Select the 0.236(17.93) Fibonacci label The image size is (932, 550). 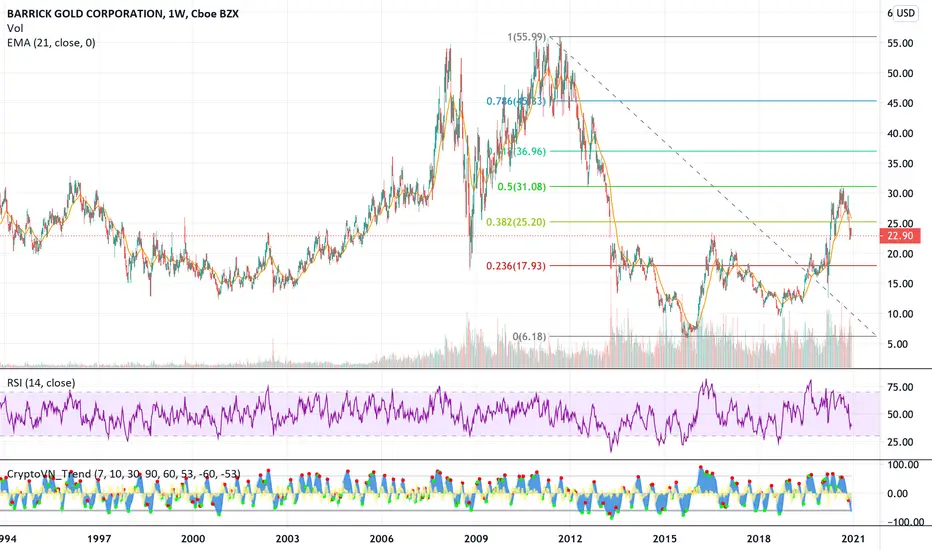coord(515,266)
